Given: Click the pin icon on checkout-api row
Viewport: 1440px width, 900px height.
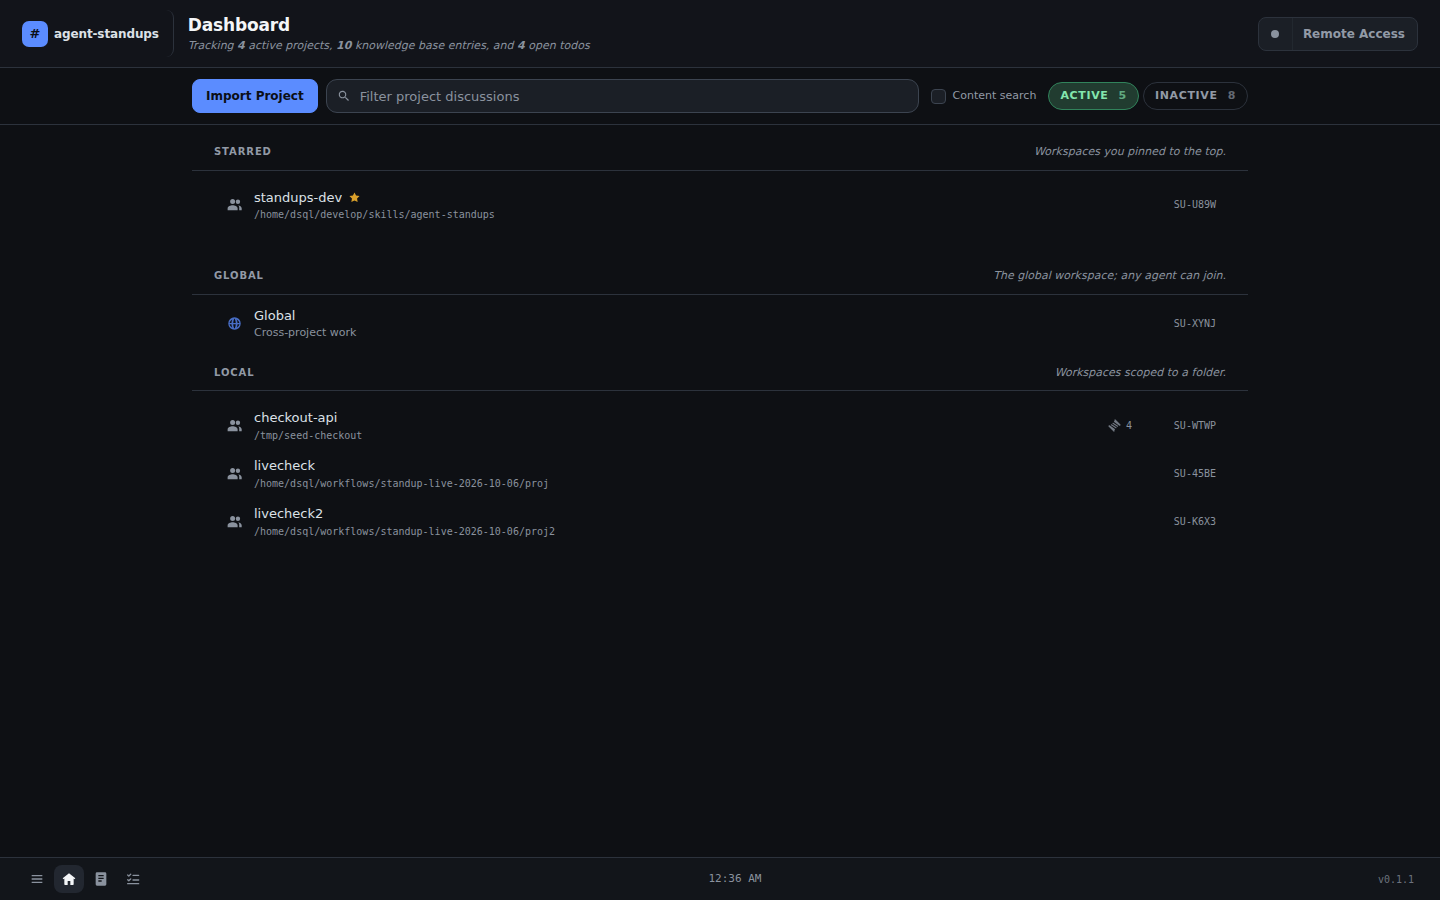Looking at the screenshot, I should click(x=1114, y=426).
